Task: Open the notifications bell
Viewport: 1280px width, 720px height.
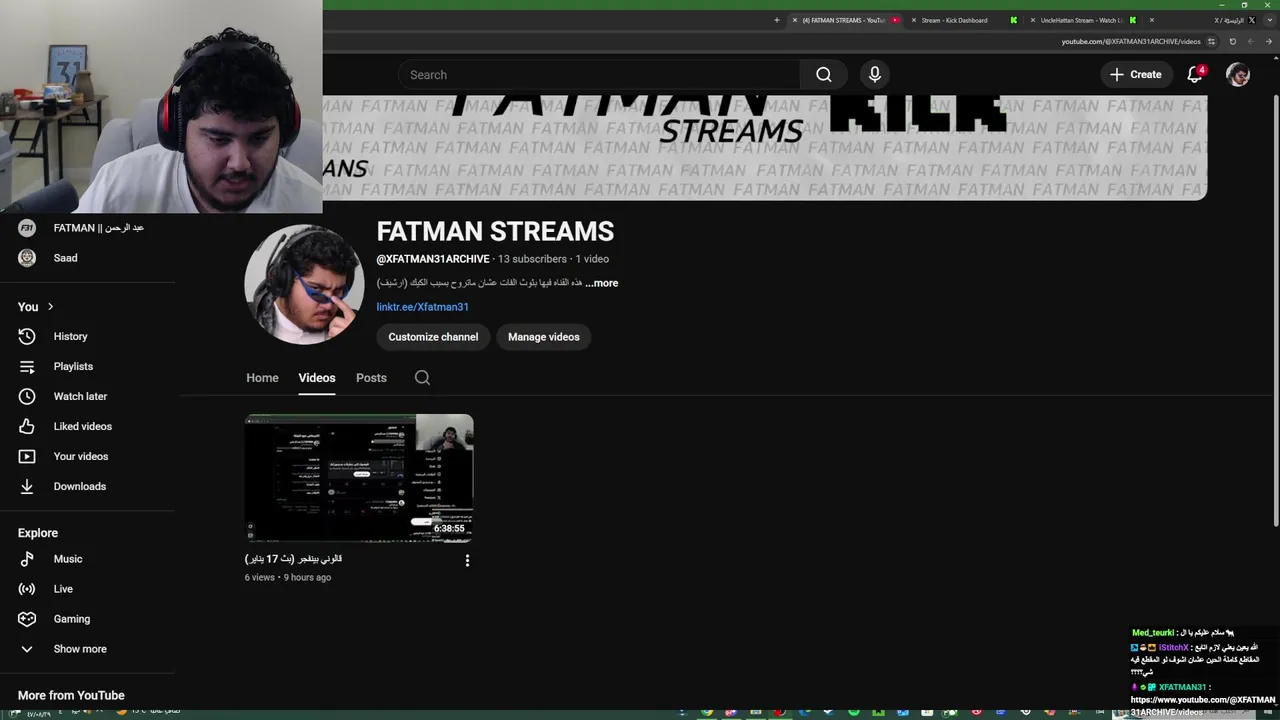Action: pos(1195,75)
